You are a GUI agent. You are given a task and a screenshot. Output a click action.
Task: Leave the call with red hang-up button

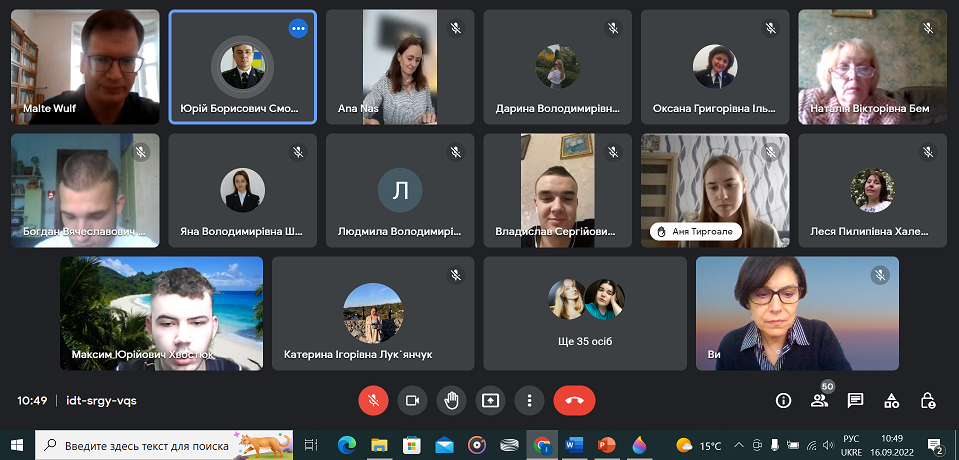coord(574,400)
